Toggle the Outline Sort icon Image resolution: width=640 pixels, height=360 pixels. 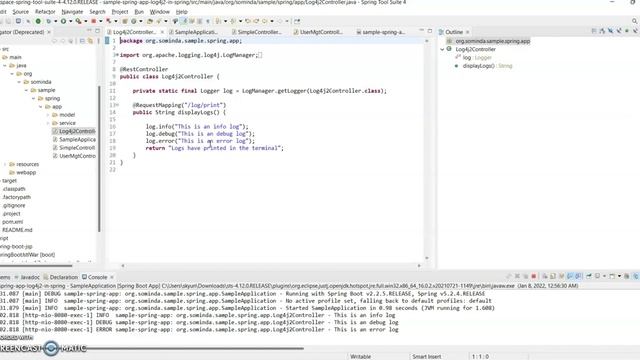tap(602, 31)
